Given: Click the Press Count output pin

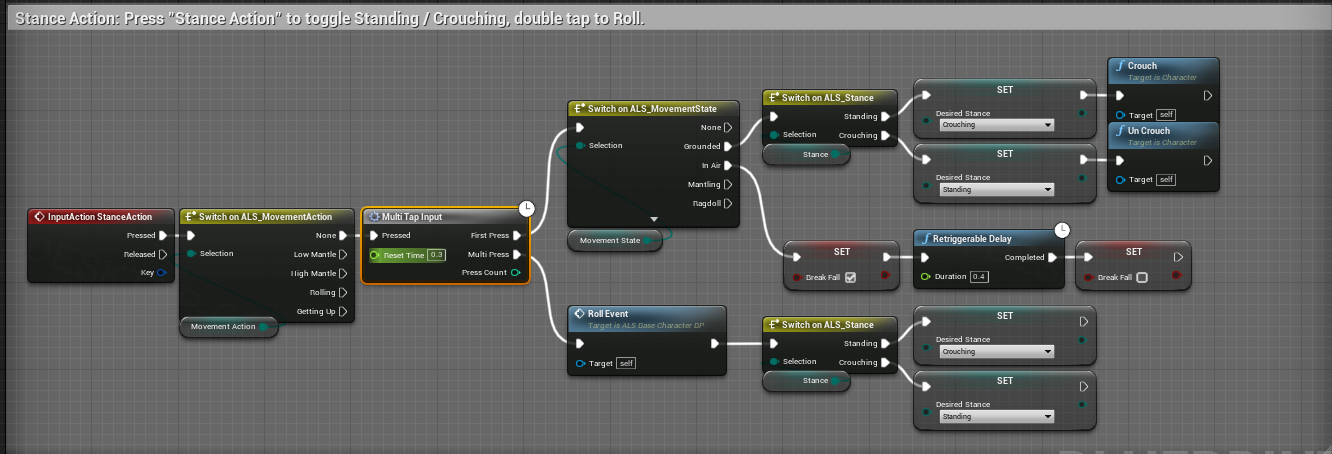Looking at the screenshot, I should (x=516, y=272).
